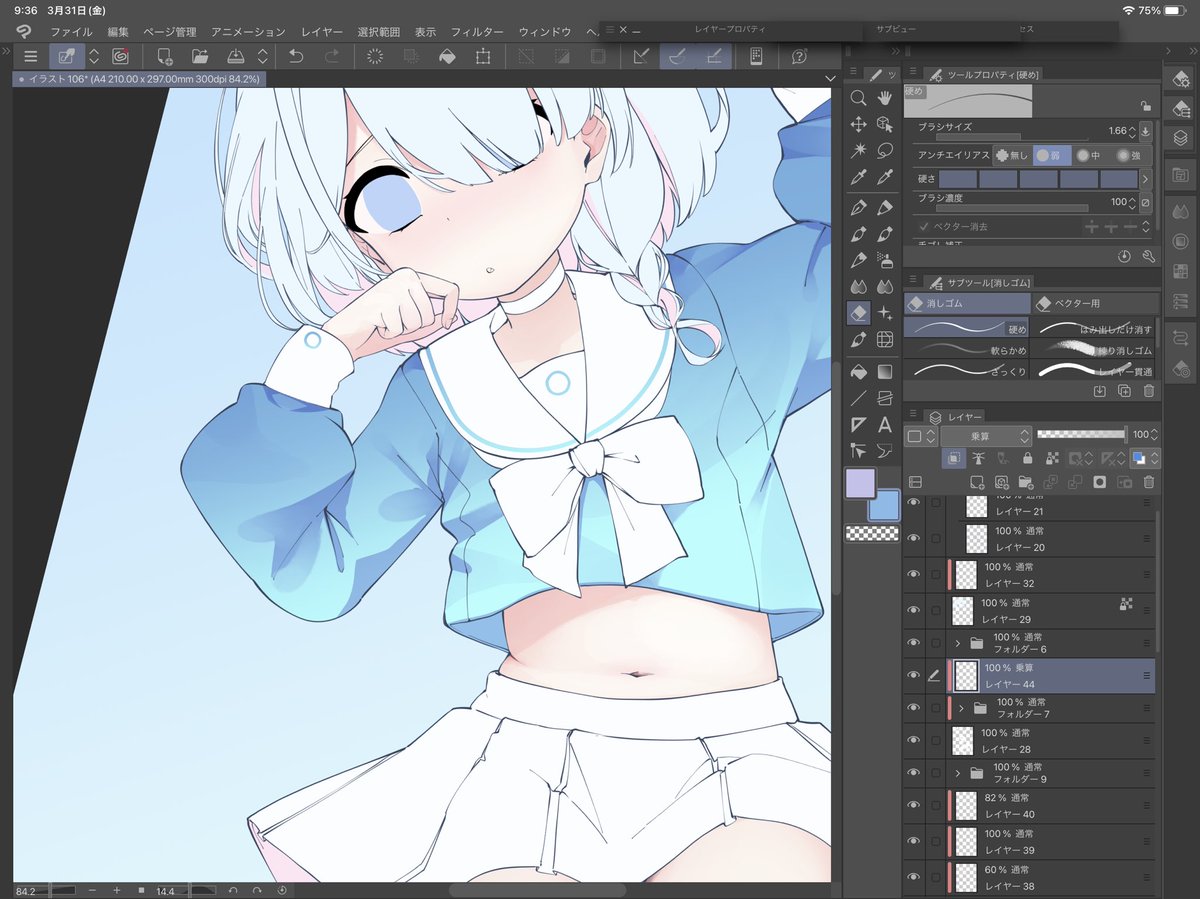Expand フォルダー 6 in layer list

point(957,643)
